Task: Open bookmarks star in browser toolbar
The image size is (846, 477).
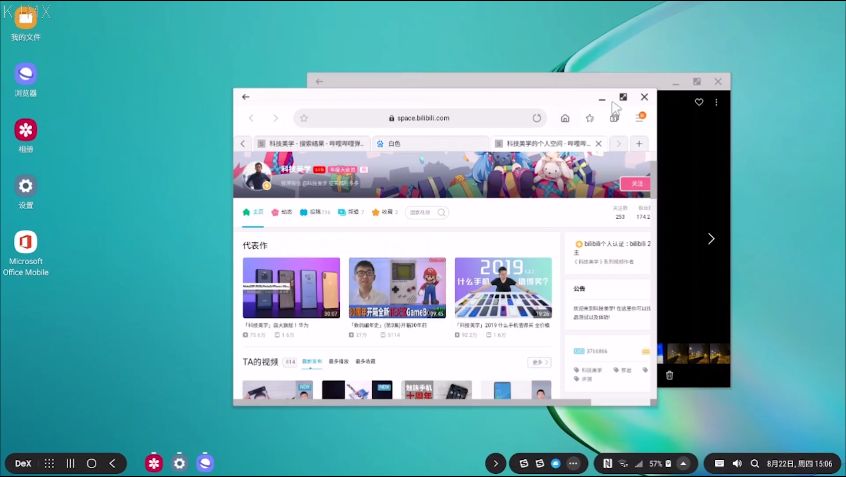Action: point(590,118)
